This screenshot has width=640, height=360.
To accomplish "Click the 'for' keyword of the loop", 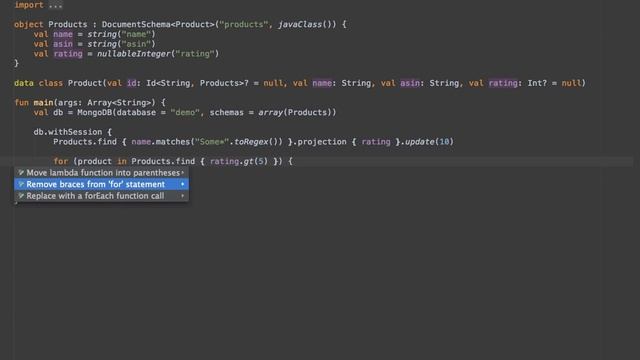I will click(60, 162).
